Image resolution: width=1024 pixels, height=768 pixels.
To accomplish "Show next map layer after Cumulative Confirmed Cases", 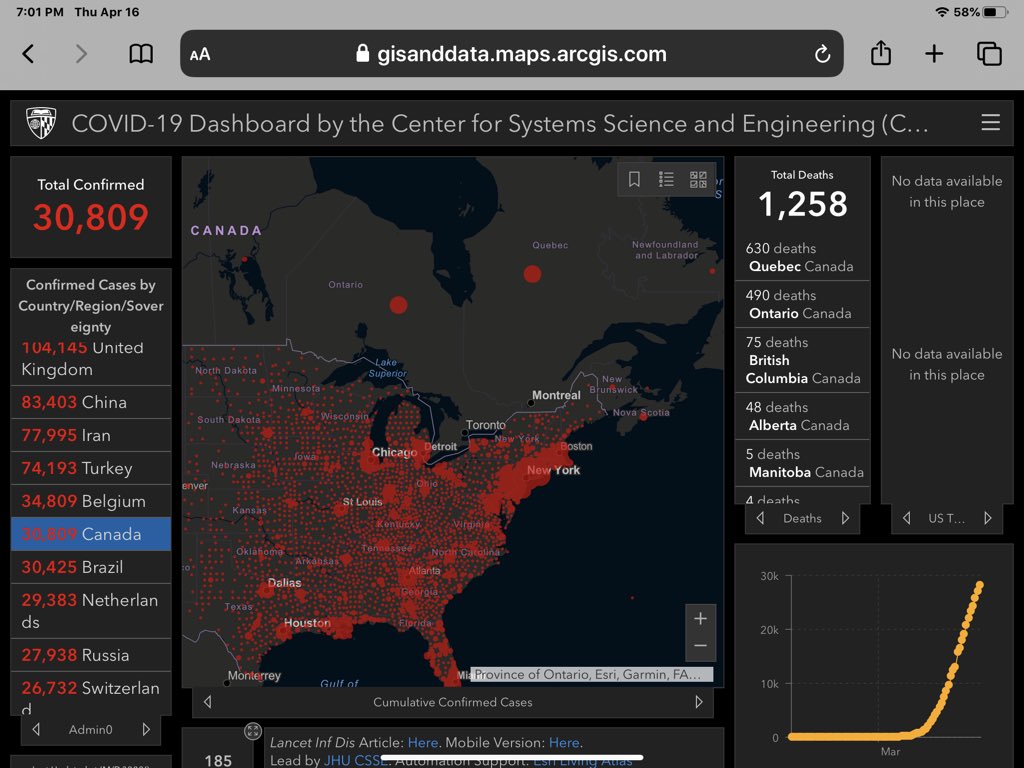I will [x=699, y=702].
